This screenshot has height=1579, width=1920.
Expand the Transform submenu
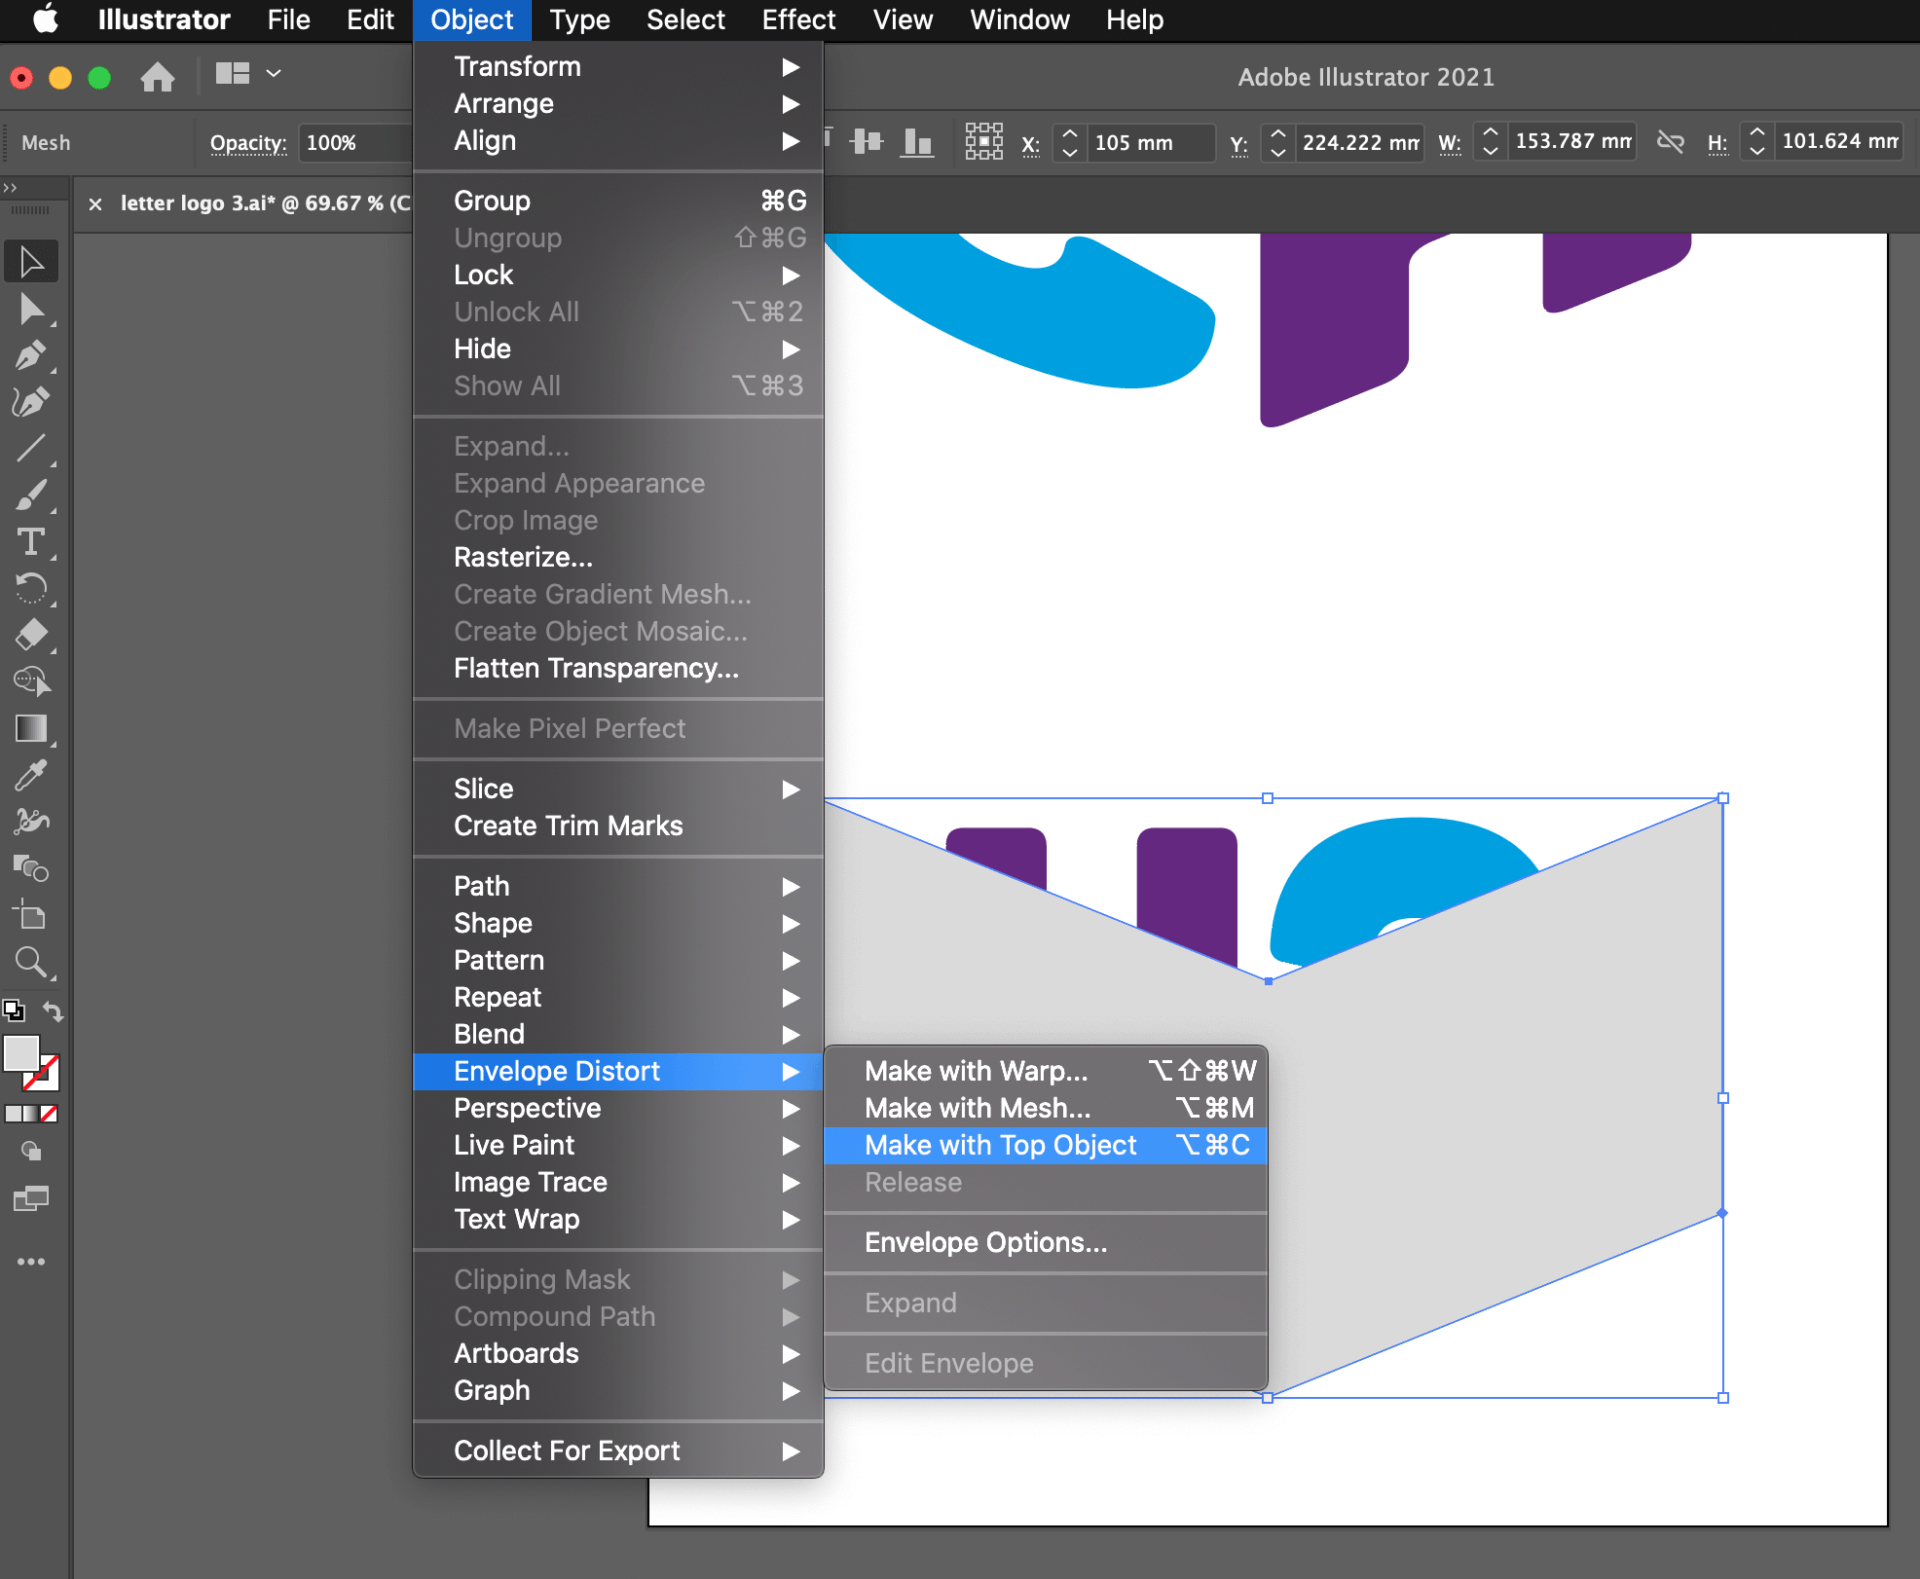pyautogui.click(x=618, y=66)
